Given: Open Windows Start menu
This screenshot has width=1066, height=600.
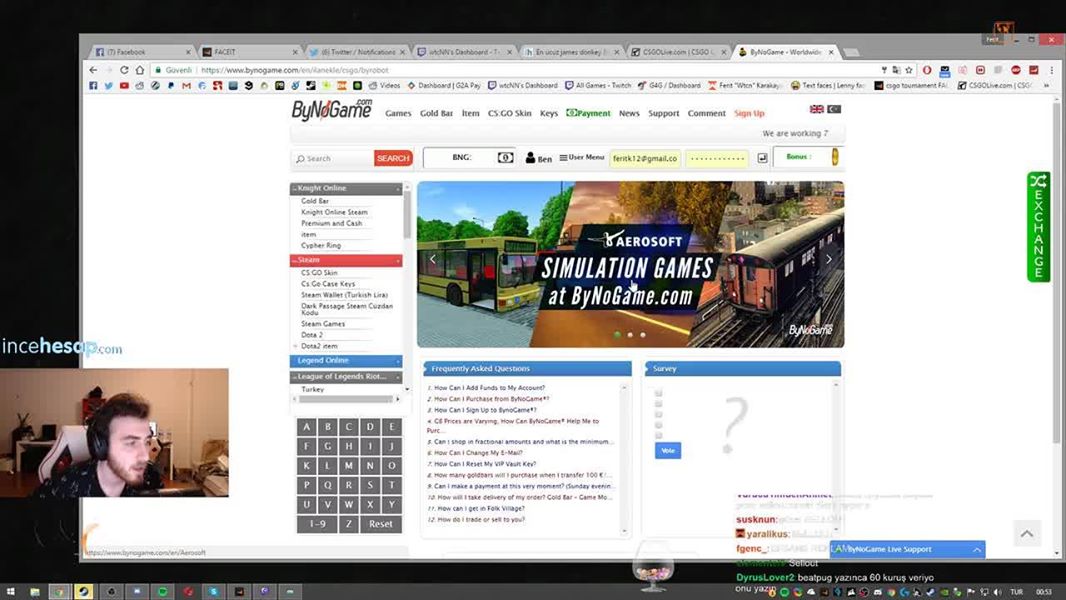Looking at the screenshot, I should tap(10, 591).
